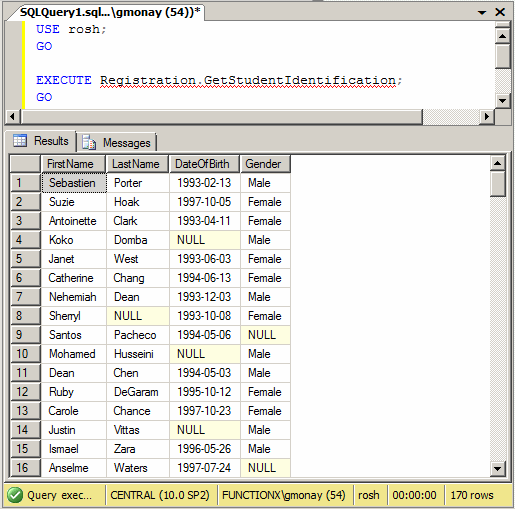Select the date cell '1993-06-03'
The height and width of the screenshot is (509, 515).
click(x=204, y=259)
